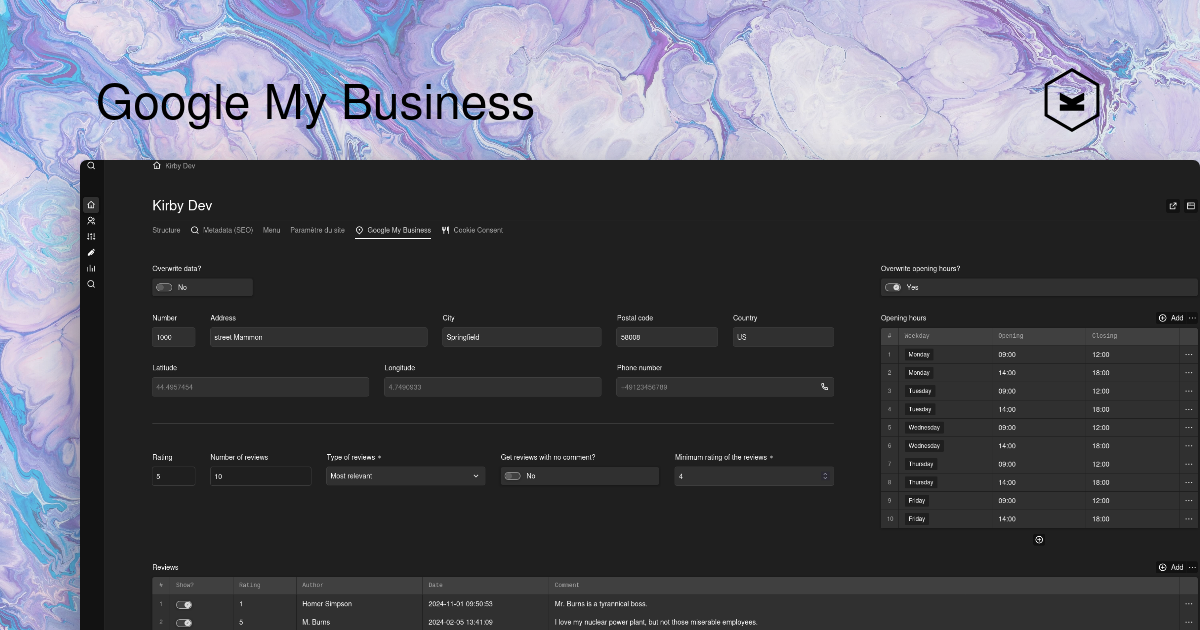
Task: Toggle the Overwrite data switch
Action: click(165, 287)
